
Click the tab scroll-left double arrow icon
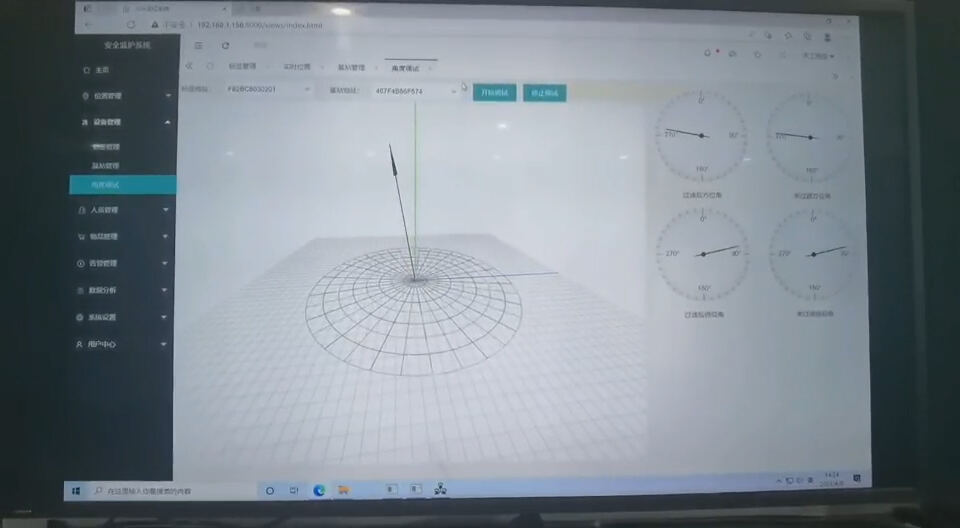(190, 66)
